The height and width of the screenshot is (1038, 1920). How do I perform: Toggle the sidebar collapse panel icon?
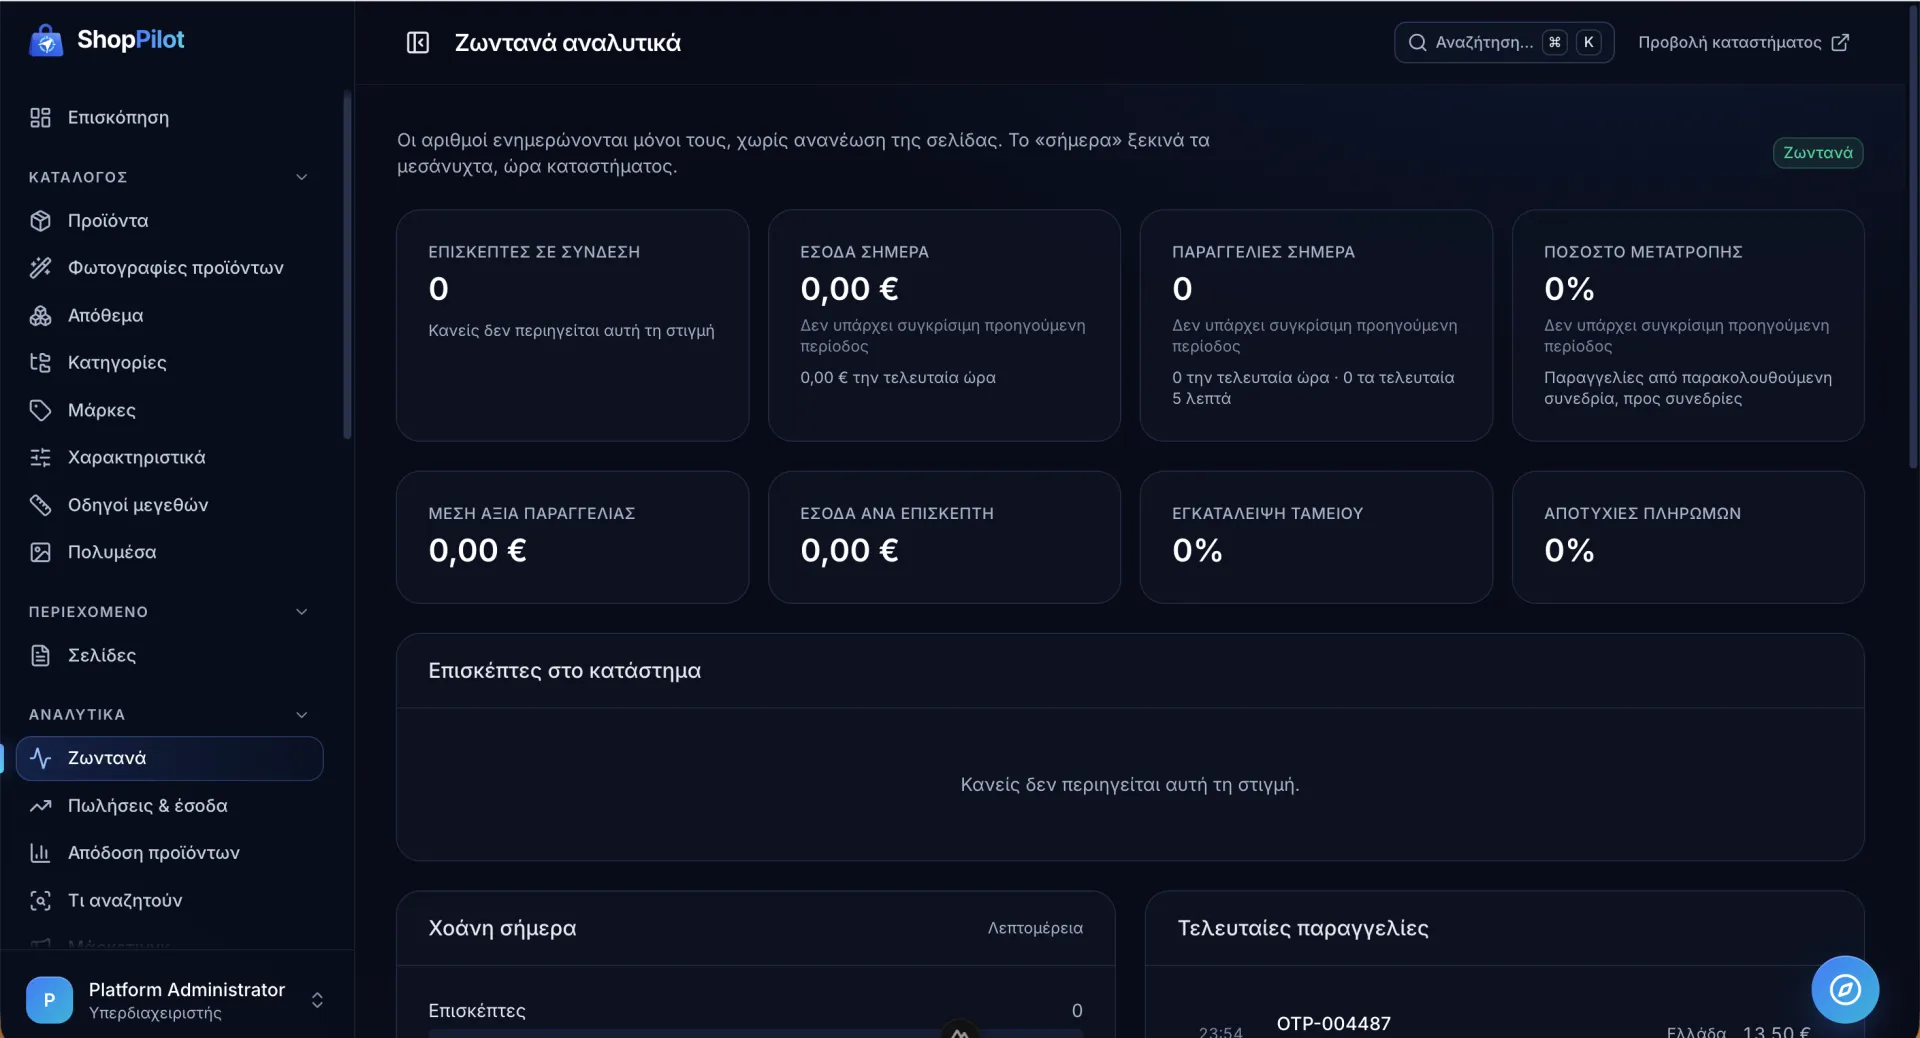tap(418, 42)
